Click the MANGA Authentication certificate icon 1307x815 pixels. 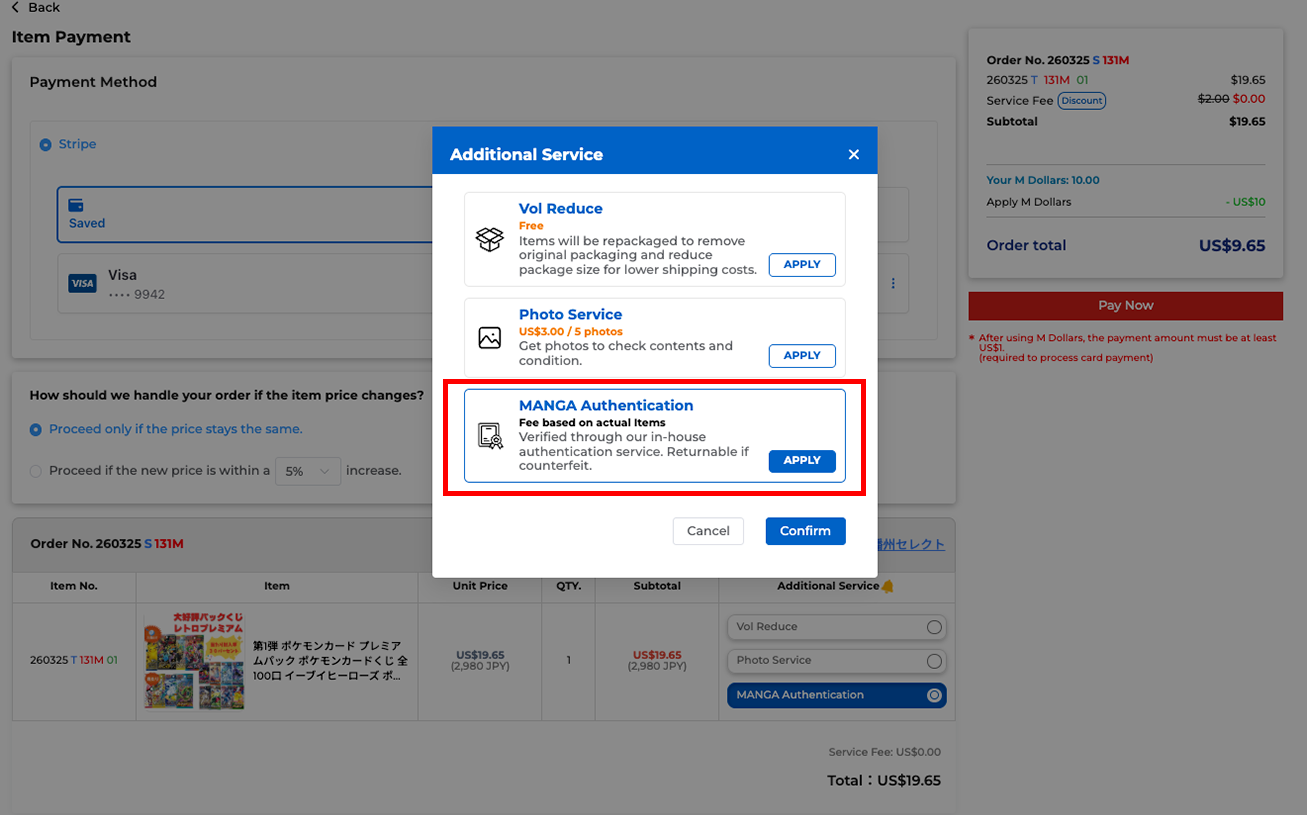489,436
